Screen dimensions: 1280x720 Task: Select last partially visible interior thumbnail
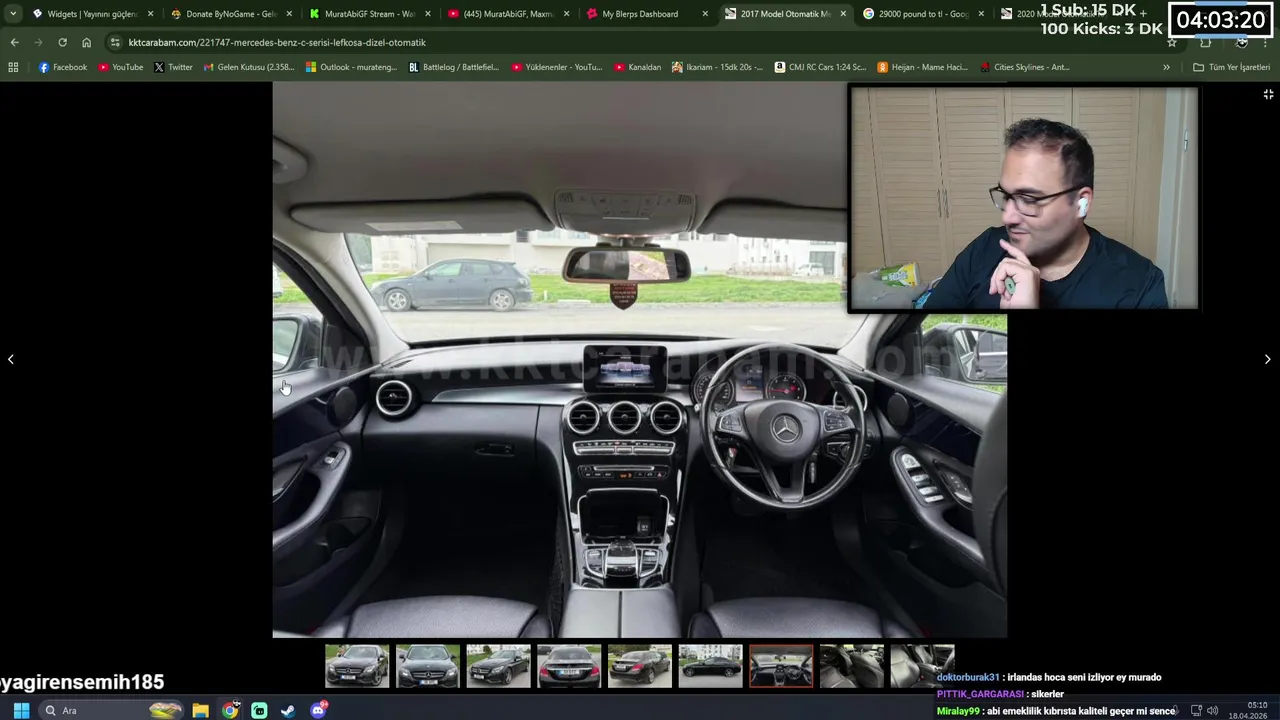pyautogui.click(x=923, y=666)
